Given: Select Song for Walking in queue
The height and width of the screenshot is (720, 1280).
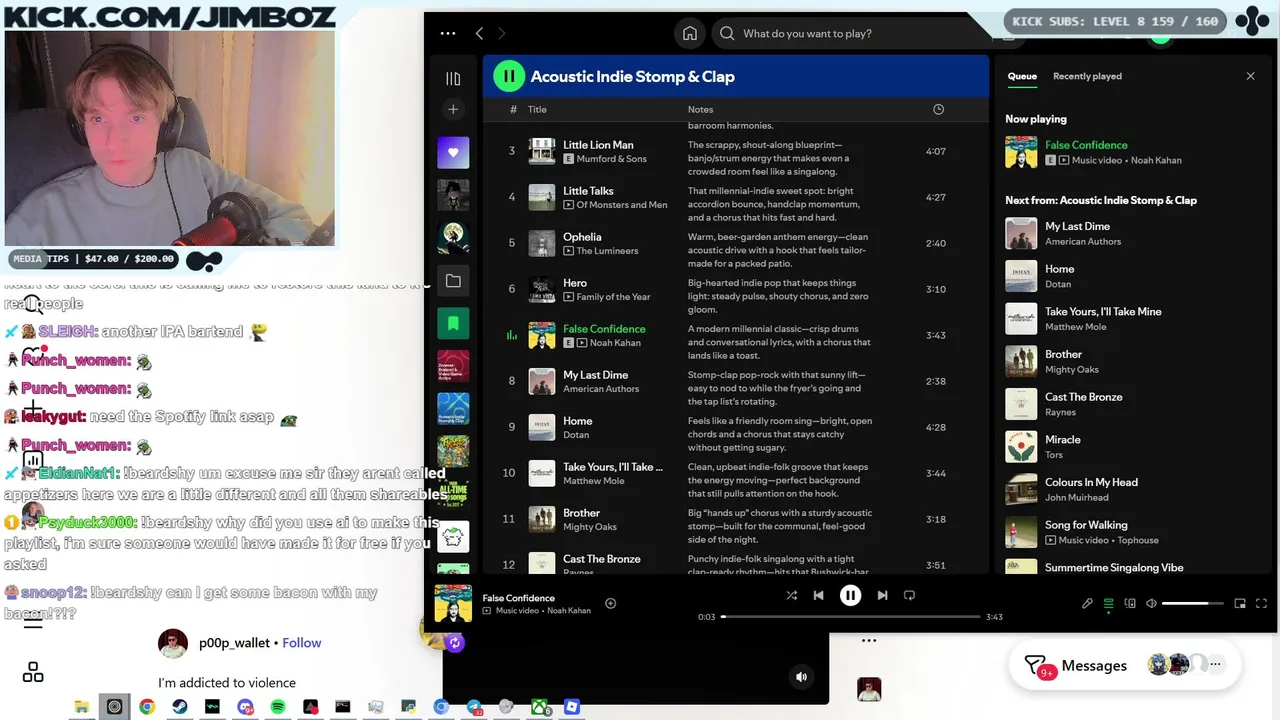Looking at the screenshot, I should (x=1130, y=532).
